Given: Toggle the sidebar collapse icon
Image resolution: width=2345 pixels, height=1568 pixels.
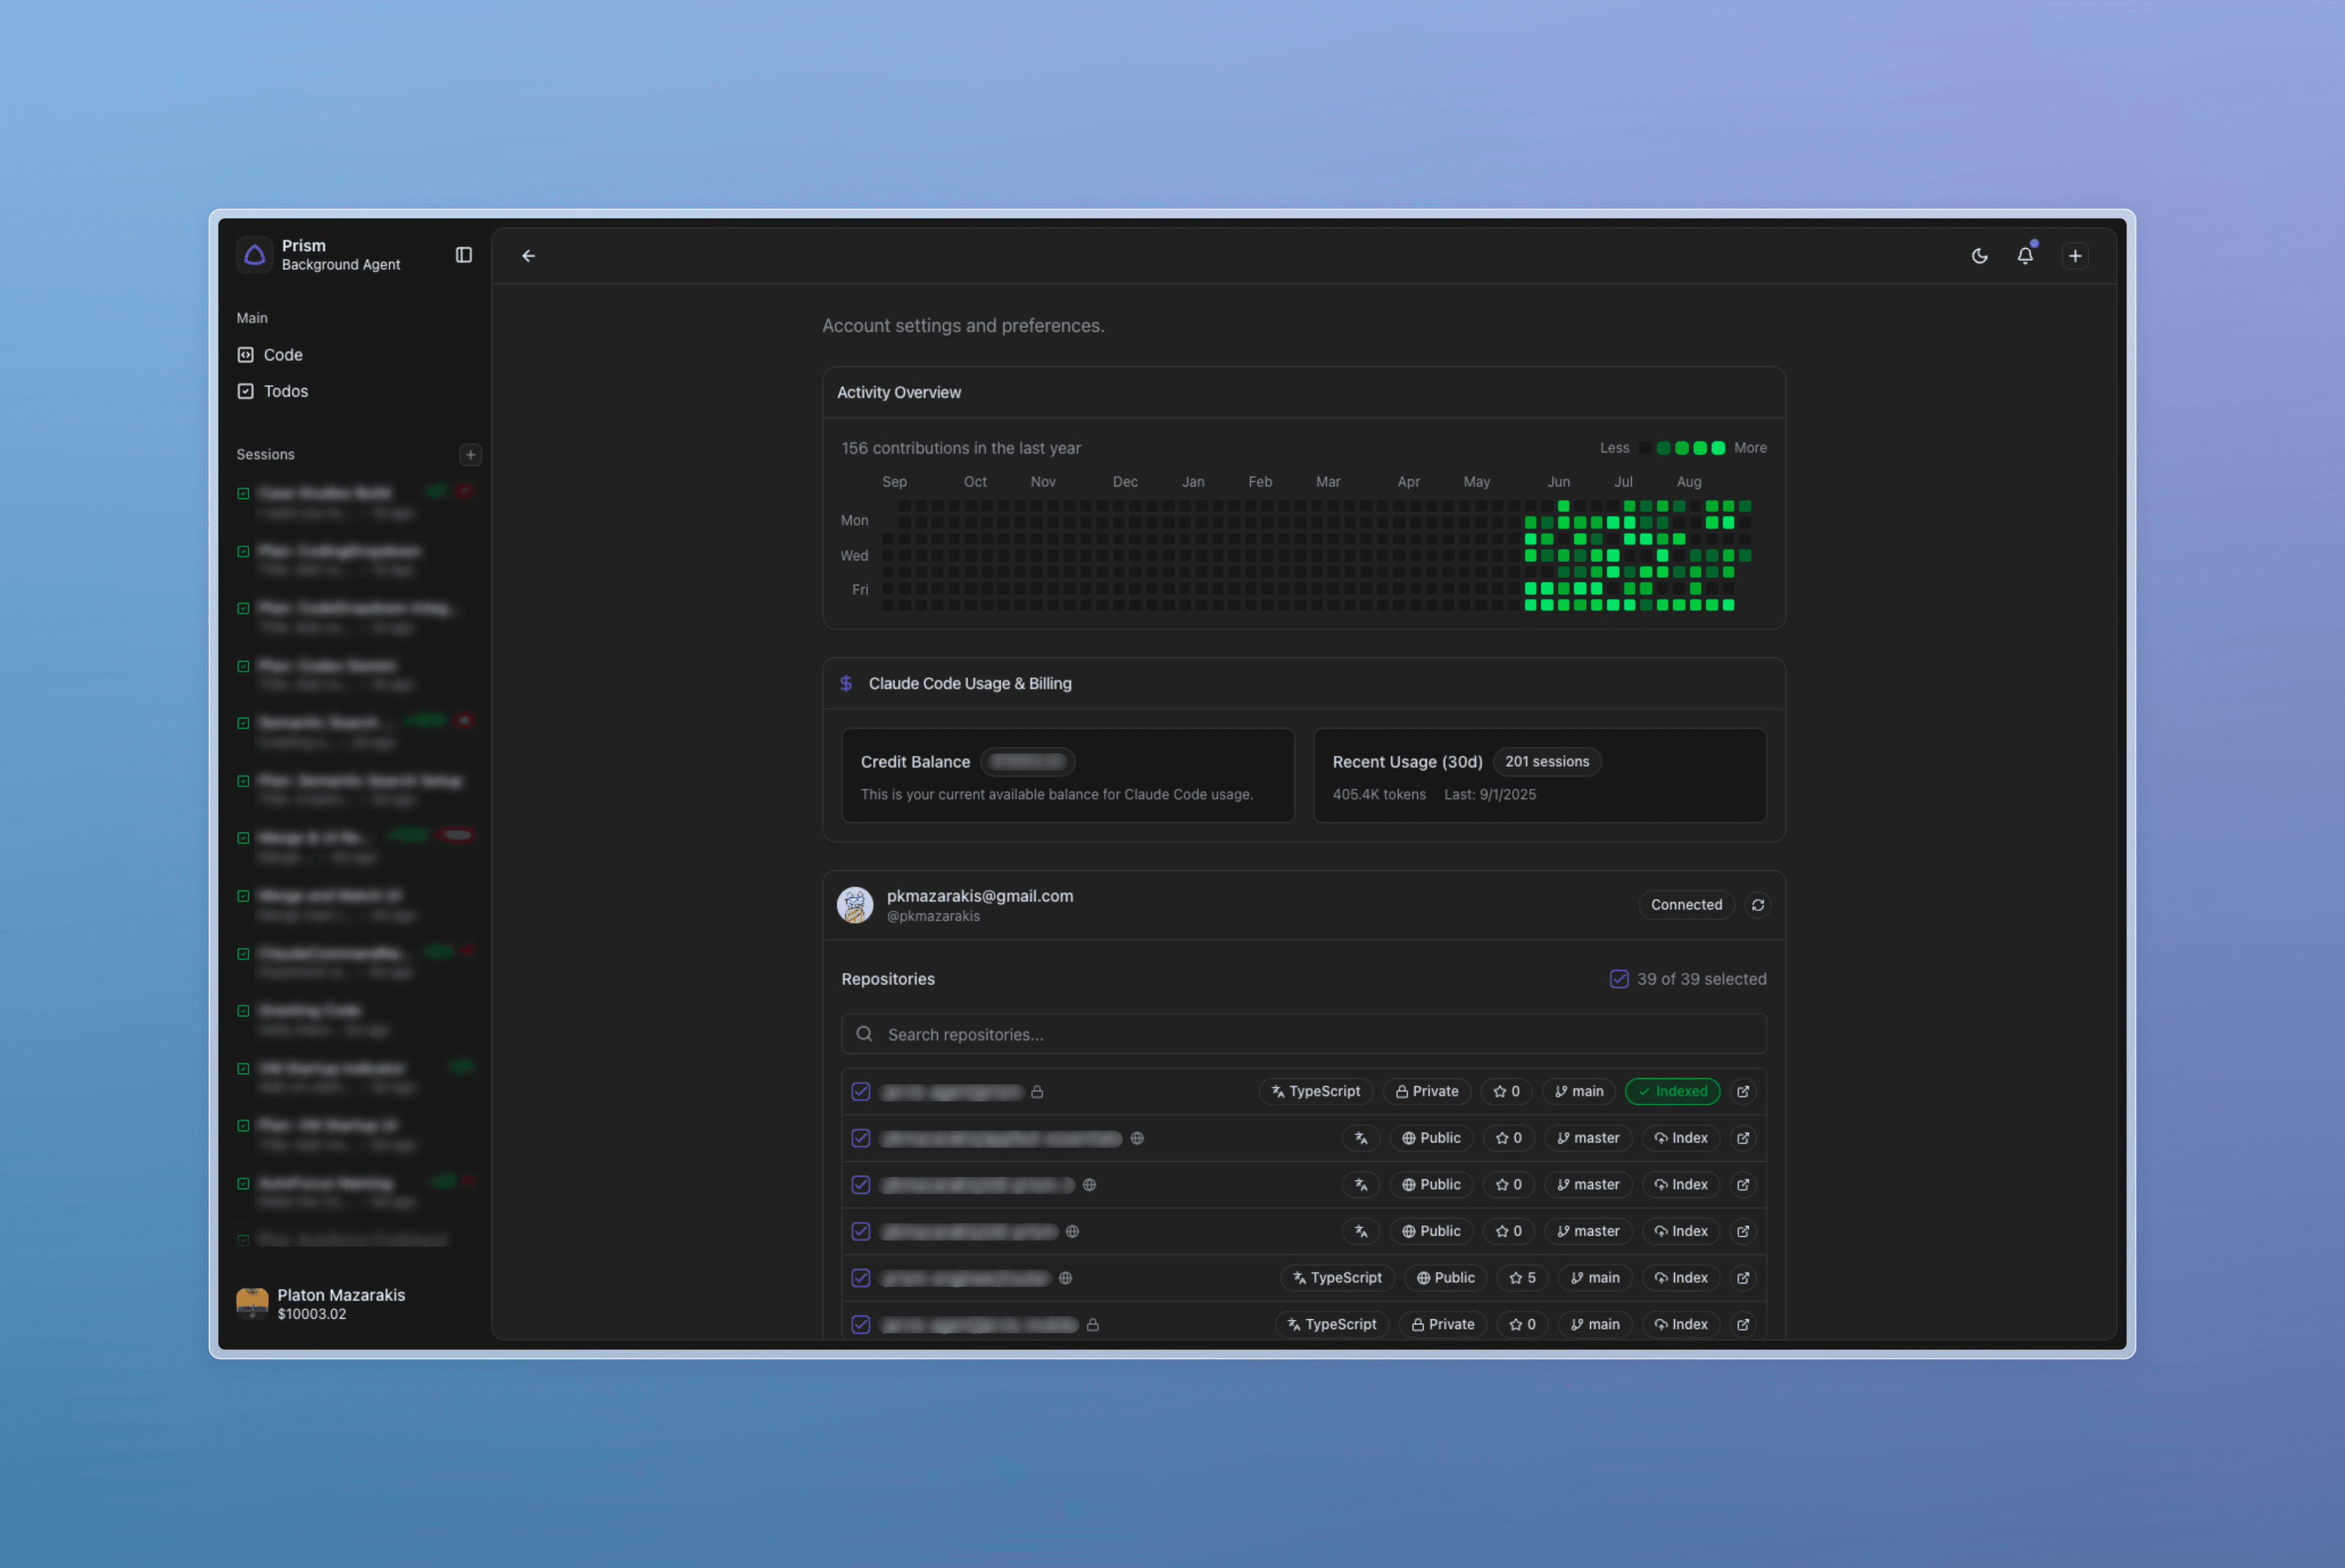Looking at the screenshot, I should click(463, 255).
